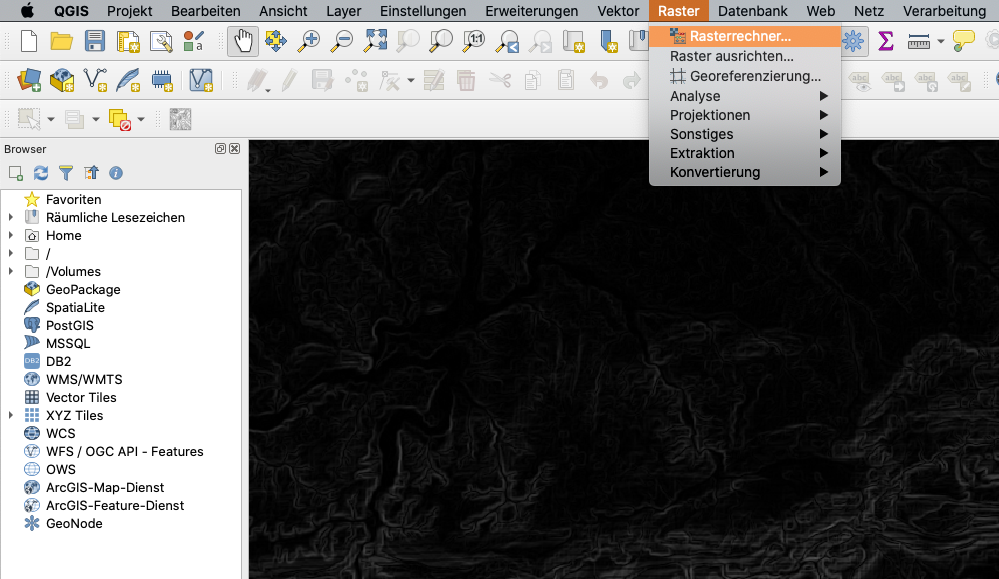Click the New Spatial Bookmark icon
Viewport: 999px width, 579px height.
[x=607, y=41]
